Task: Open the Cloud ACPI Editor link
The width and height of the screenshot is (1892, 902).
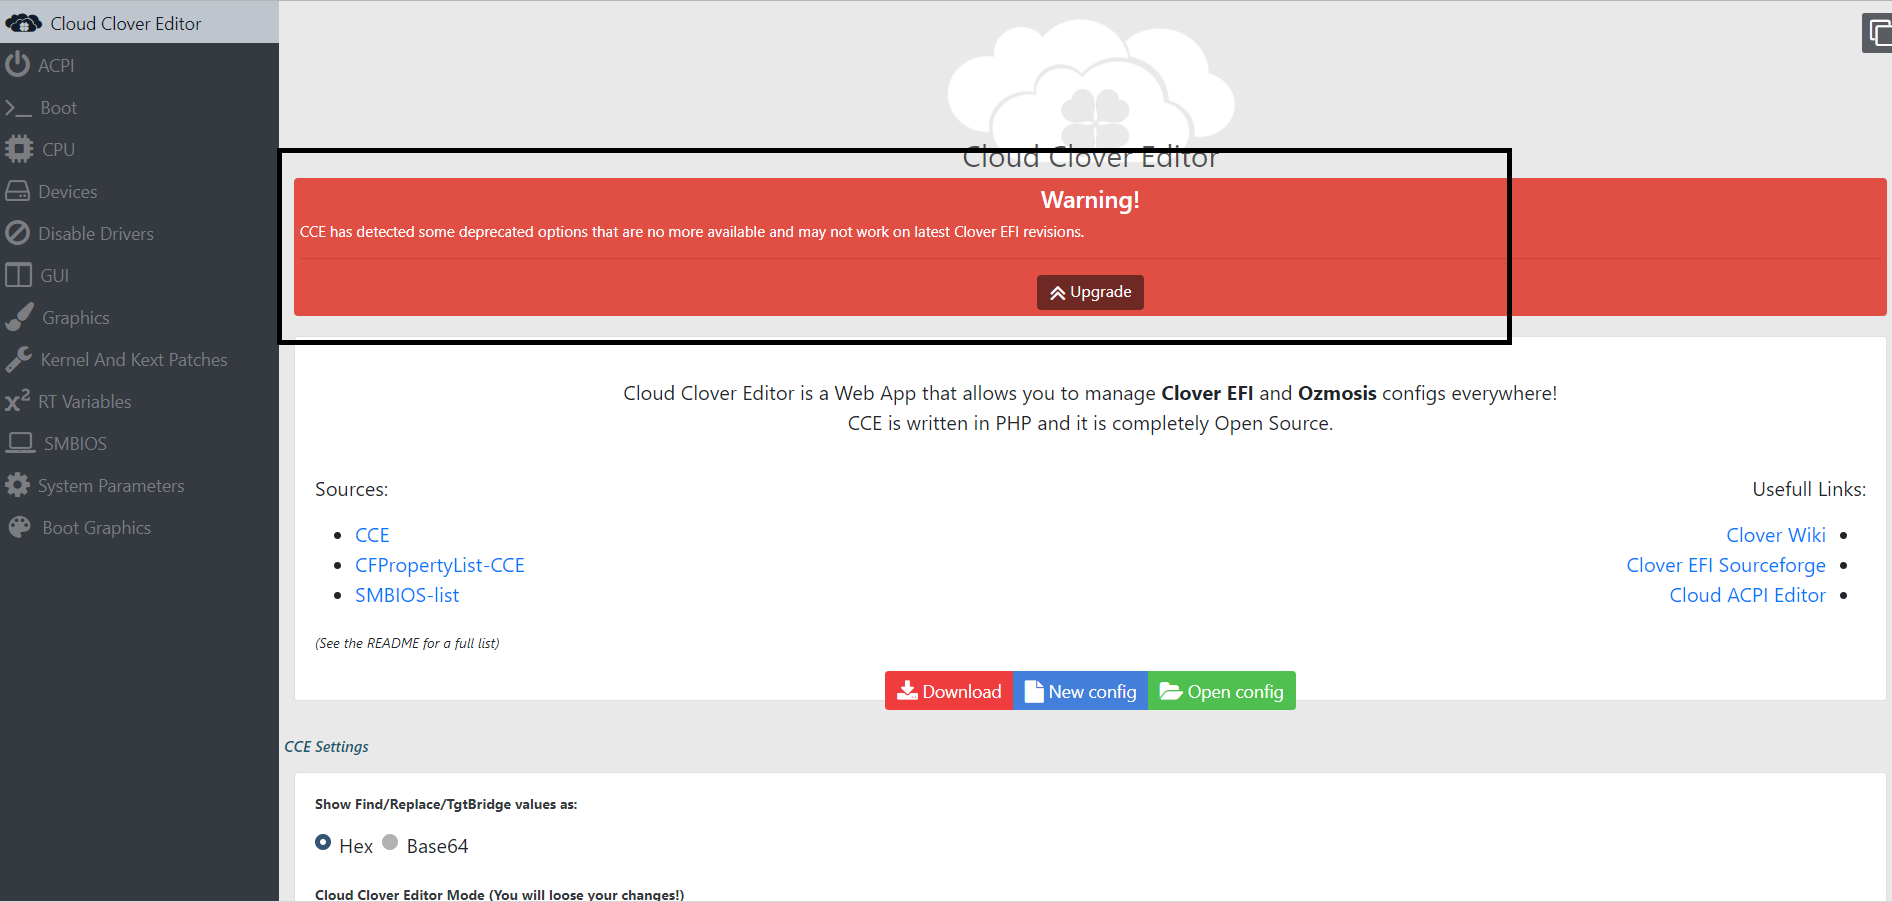Action: coord(1748,595)
